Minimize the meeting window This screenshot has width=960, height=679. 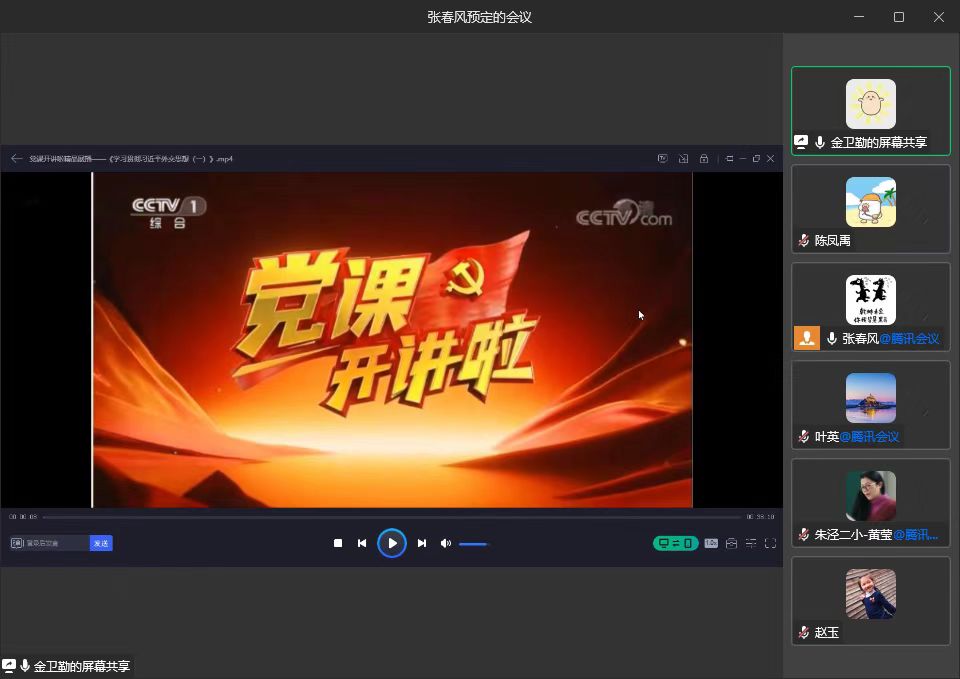pyautogui.click(x=859, y=17)
